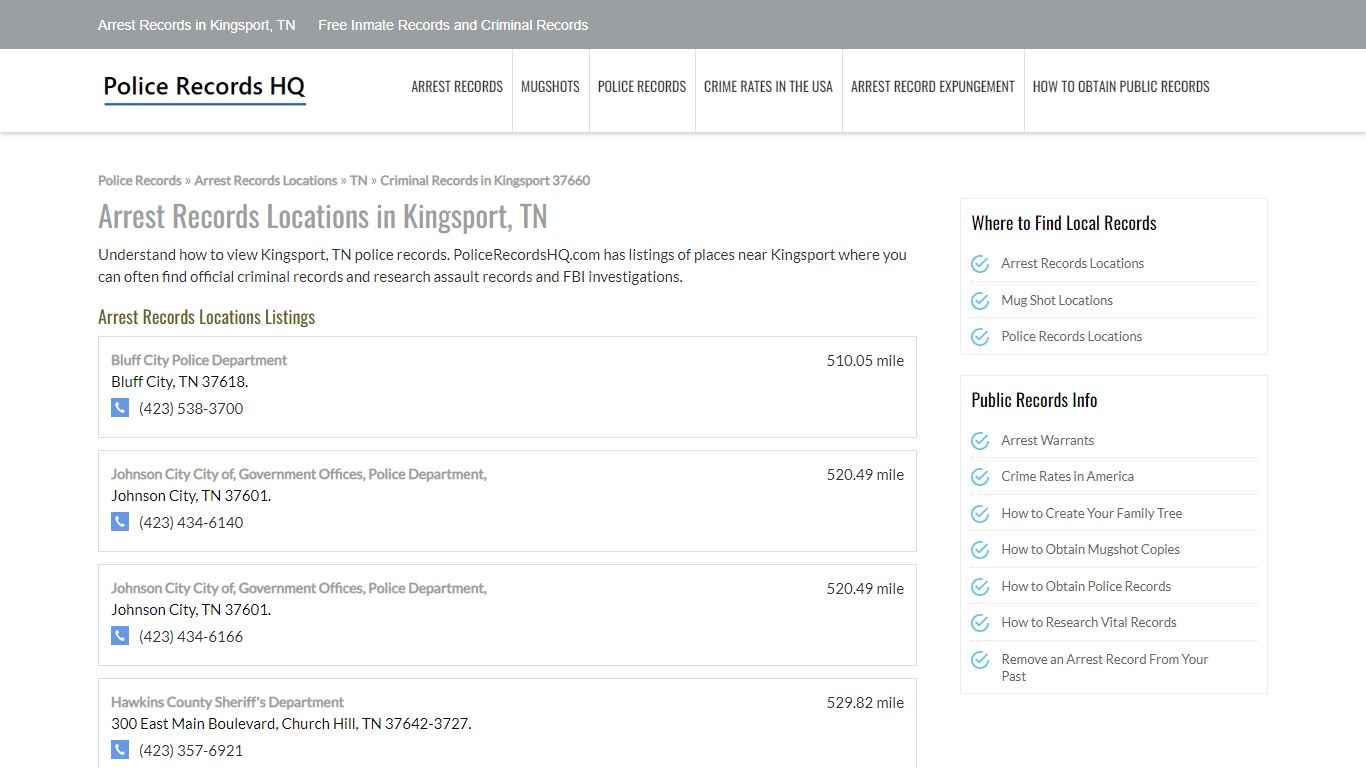Open How to Obtain Mugshot Copies link
Viewport: 1366px width, 768px height.
(x=1091, y=549)
